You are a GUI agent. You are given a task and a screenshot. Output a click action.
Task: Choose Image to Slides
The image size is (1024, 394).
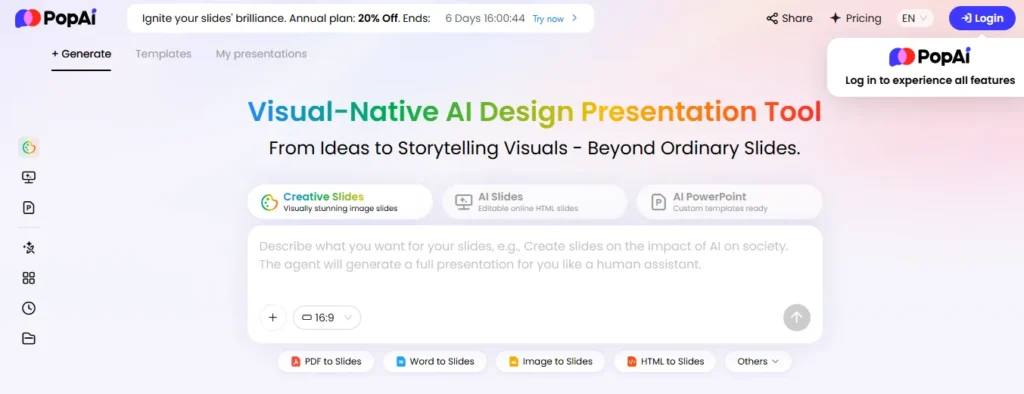click(550, 361)
